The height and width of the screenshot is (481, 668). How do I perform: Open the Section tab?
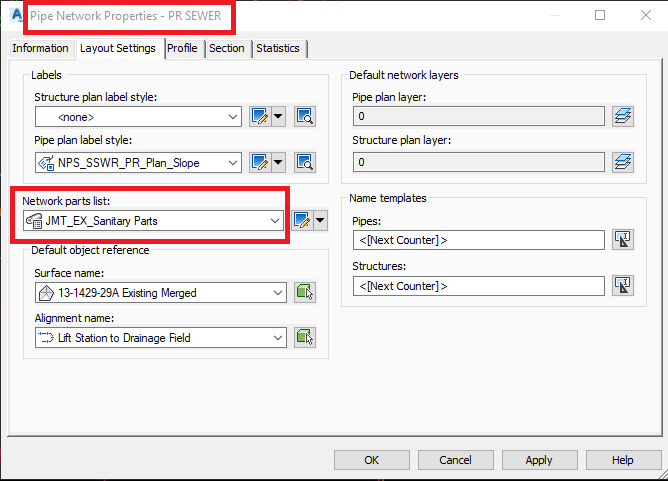(227, 48)
